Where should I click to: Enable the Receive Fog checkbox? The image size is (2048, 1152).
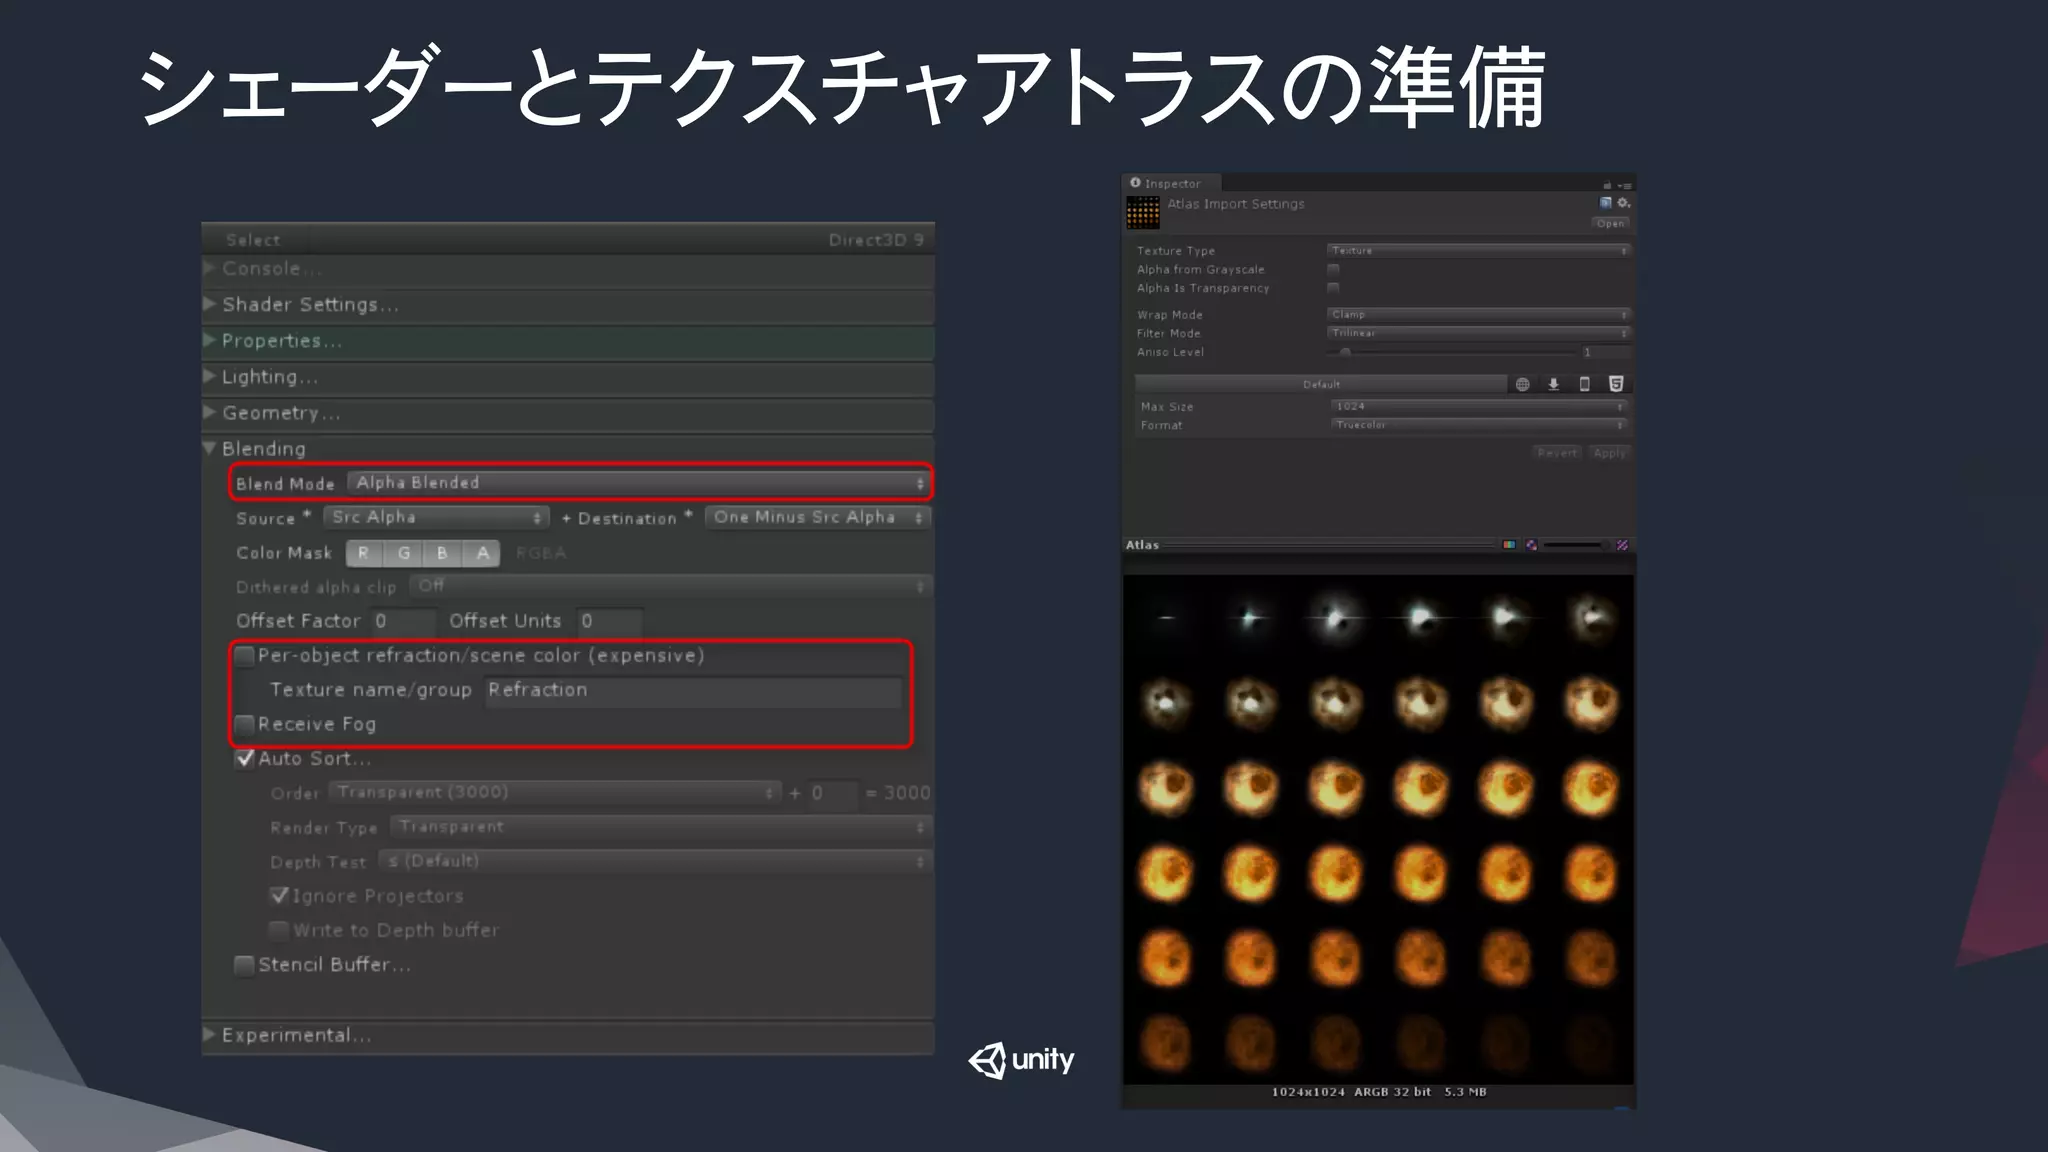point(245,724)
